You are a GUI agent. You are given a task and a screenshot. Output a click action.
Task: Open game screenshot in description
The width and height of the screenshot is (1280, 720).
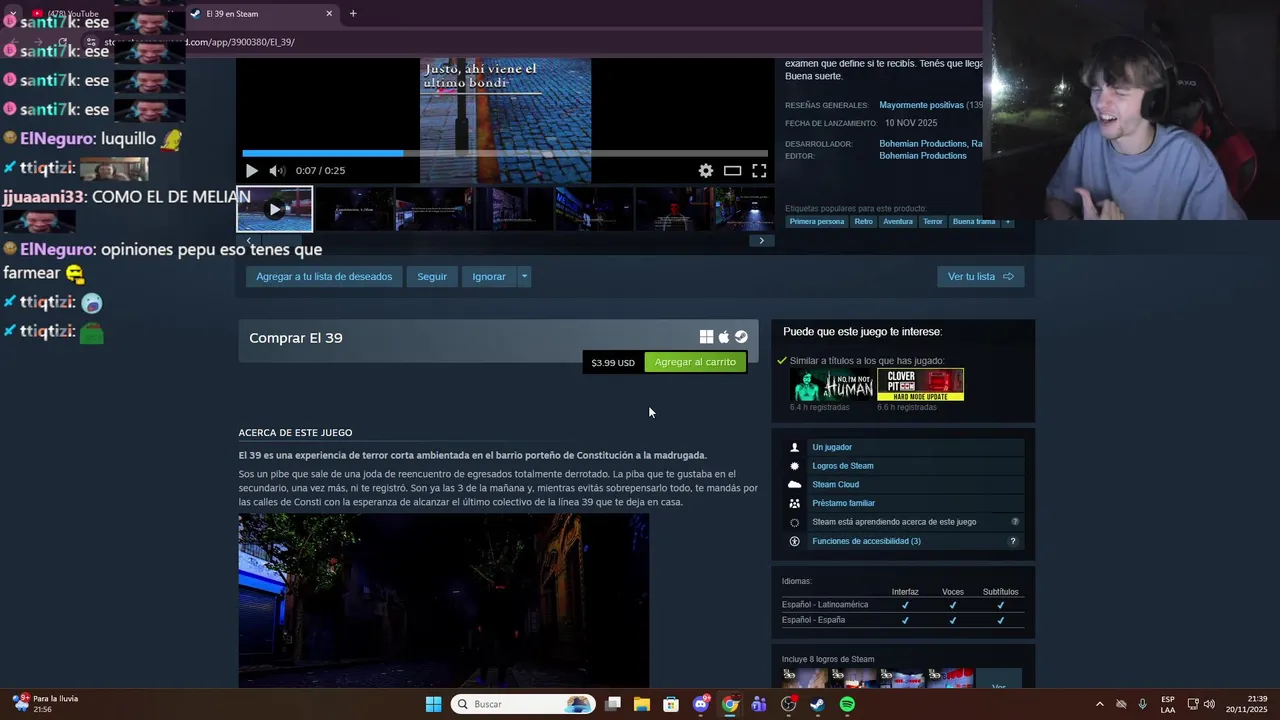(x=443, y=600)
